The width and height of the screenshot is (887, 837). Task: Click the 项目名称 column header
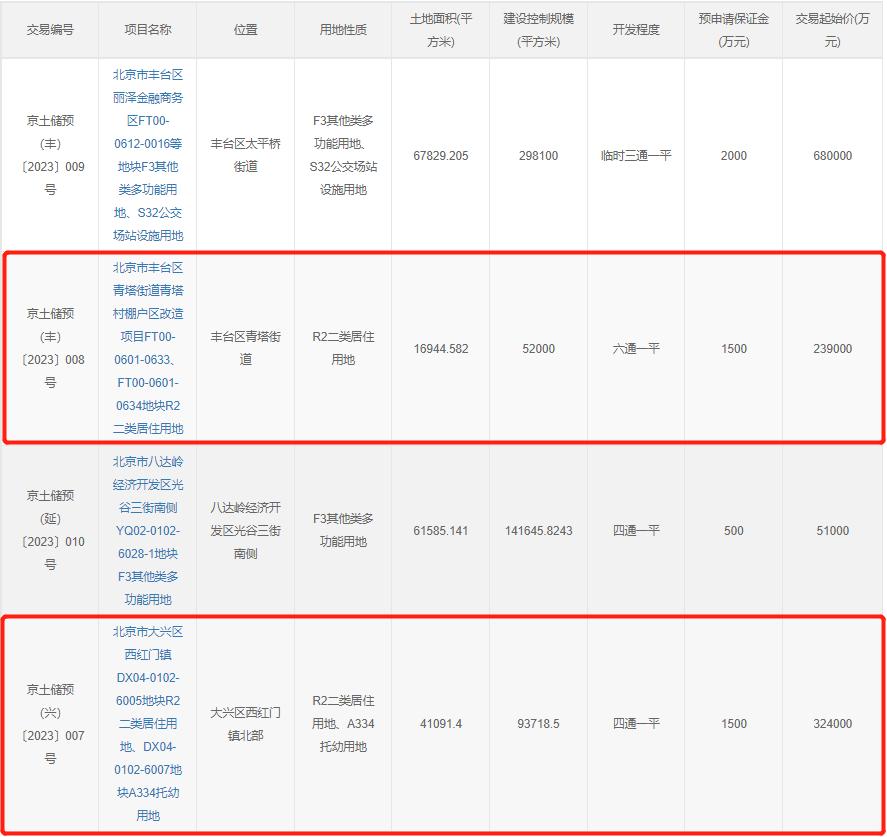(x=147, y=30)
